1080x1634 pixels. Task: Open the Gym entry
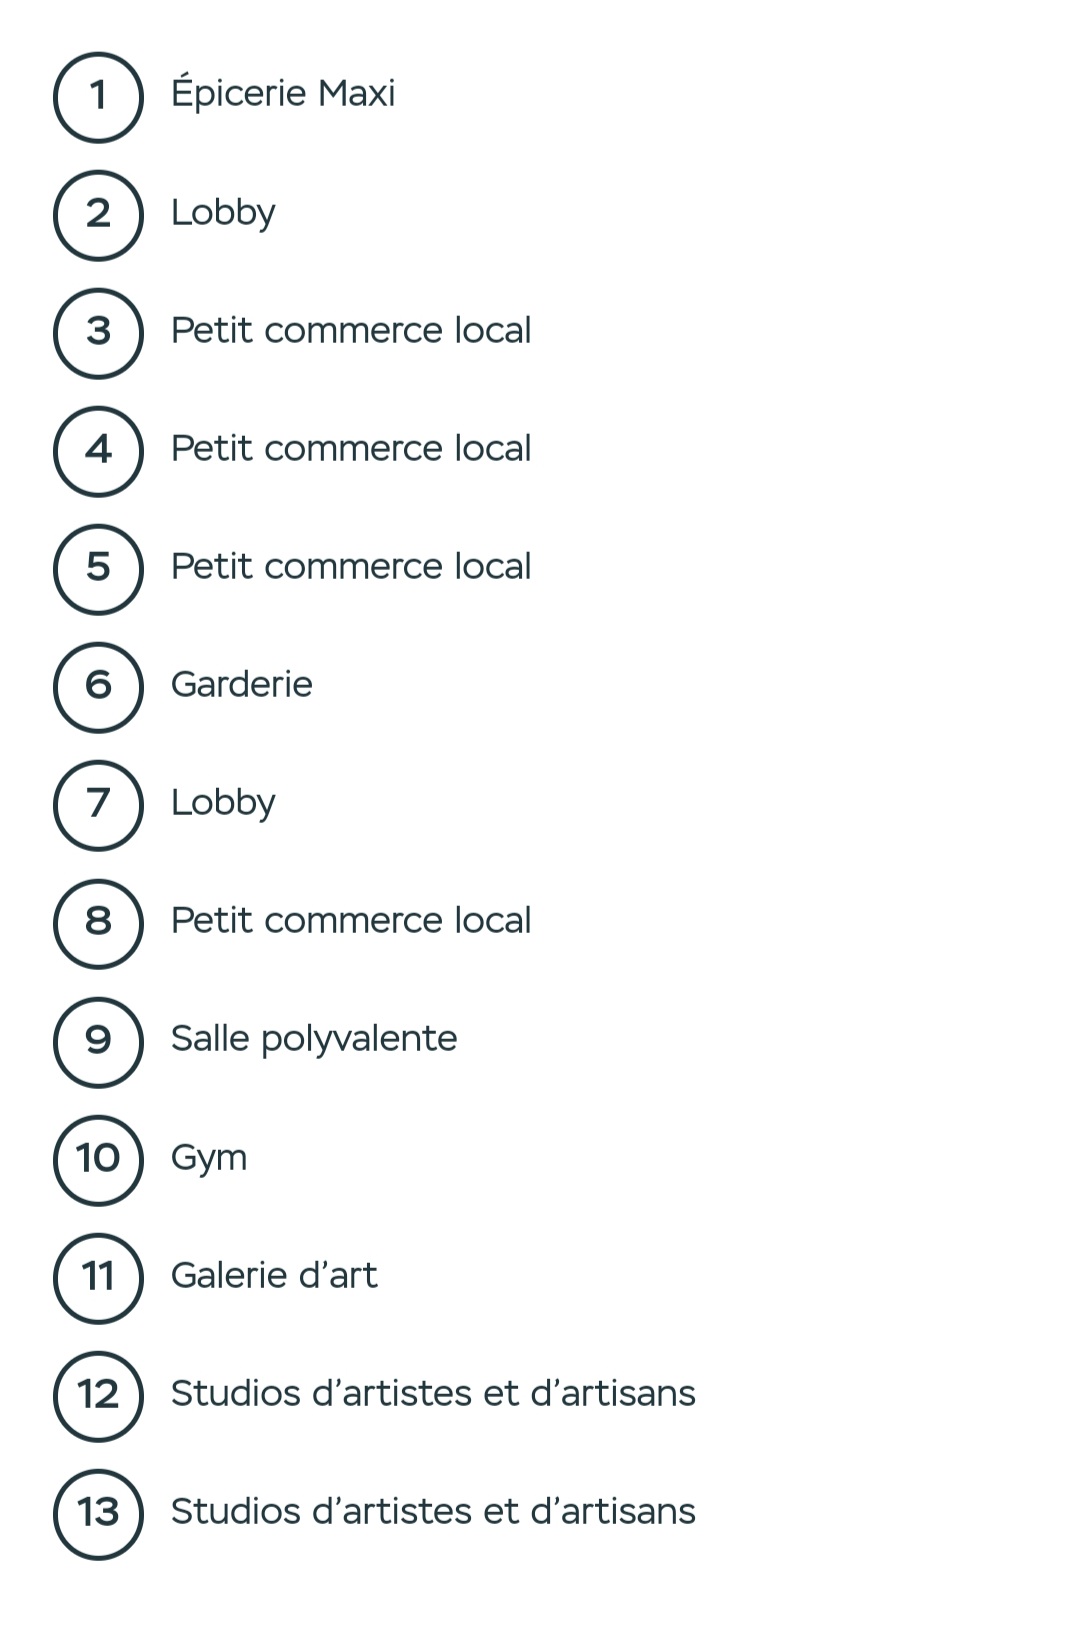(209, 1158)
